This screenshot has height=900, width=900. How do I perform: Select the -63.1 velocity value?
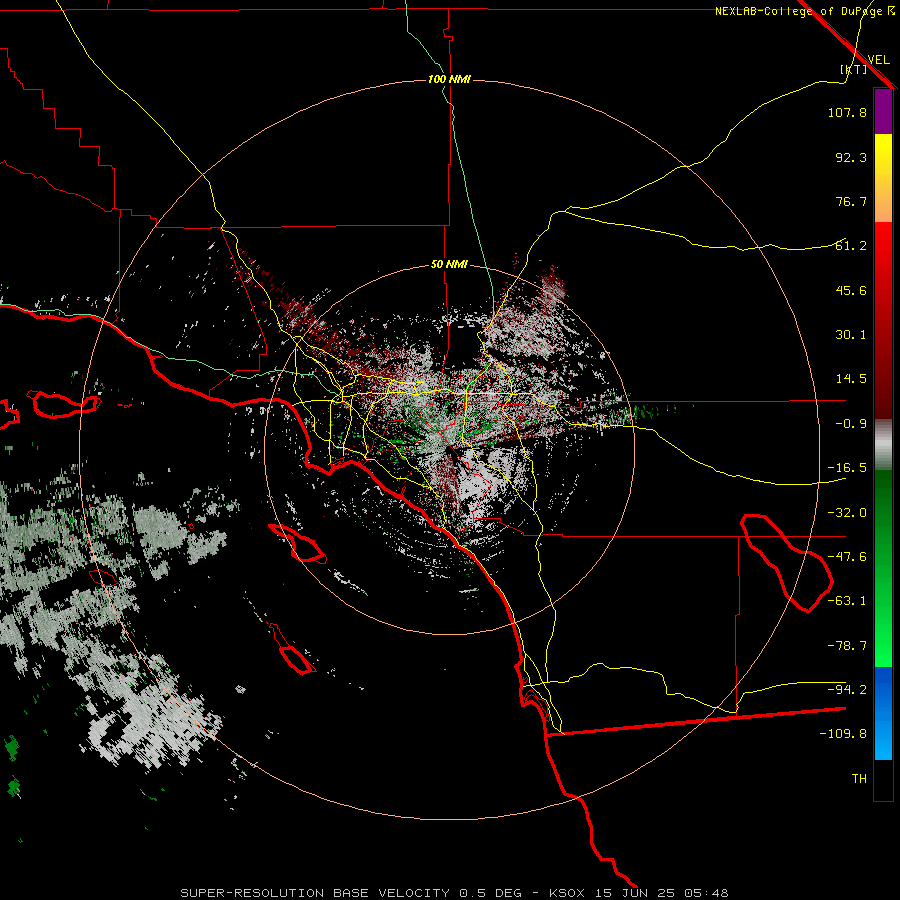(x=847, y=601)
